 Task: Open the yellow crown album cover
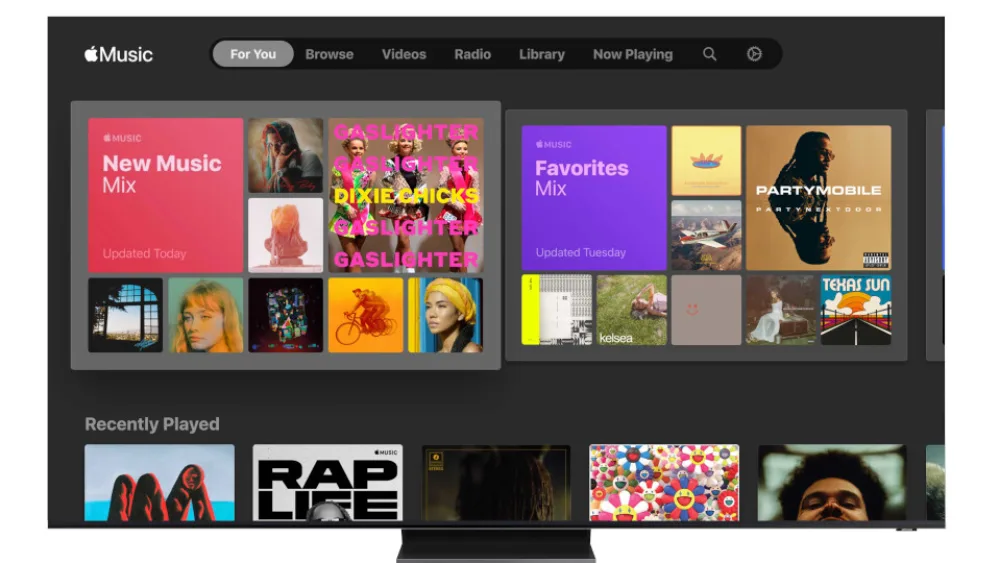click(707, 161)
